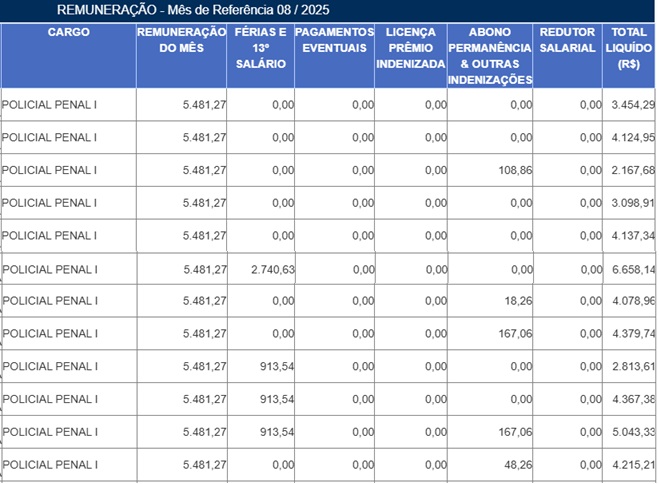The width and height of the screenshot is (659, 484).
Task: Click the LICENÇA PRÊMIO INDENIZADA header
Action: coord(410,48)
